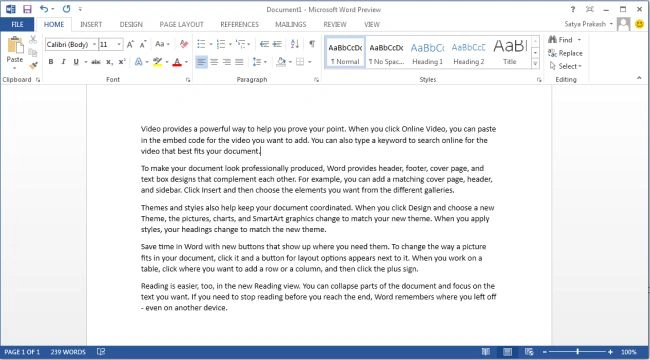Justify the paragraph text

click(x=239, y=62)
